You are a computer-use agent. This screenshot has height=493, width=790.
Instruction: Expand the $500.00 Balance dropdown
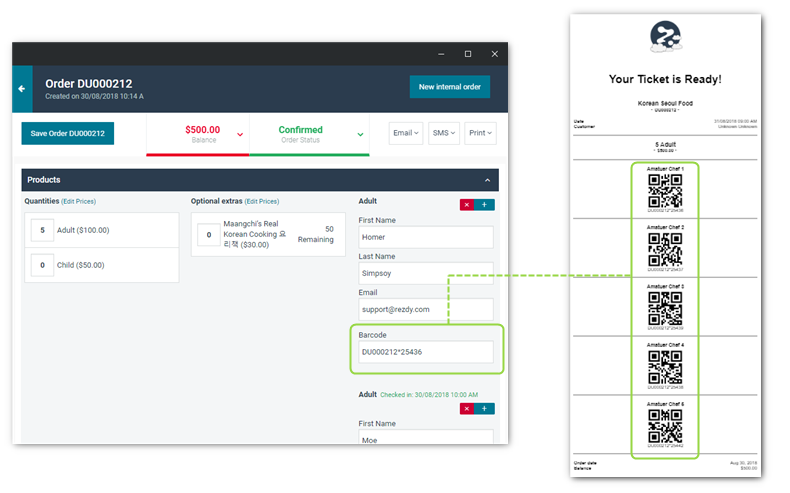coord(198,134)
